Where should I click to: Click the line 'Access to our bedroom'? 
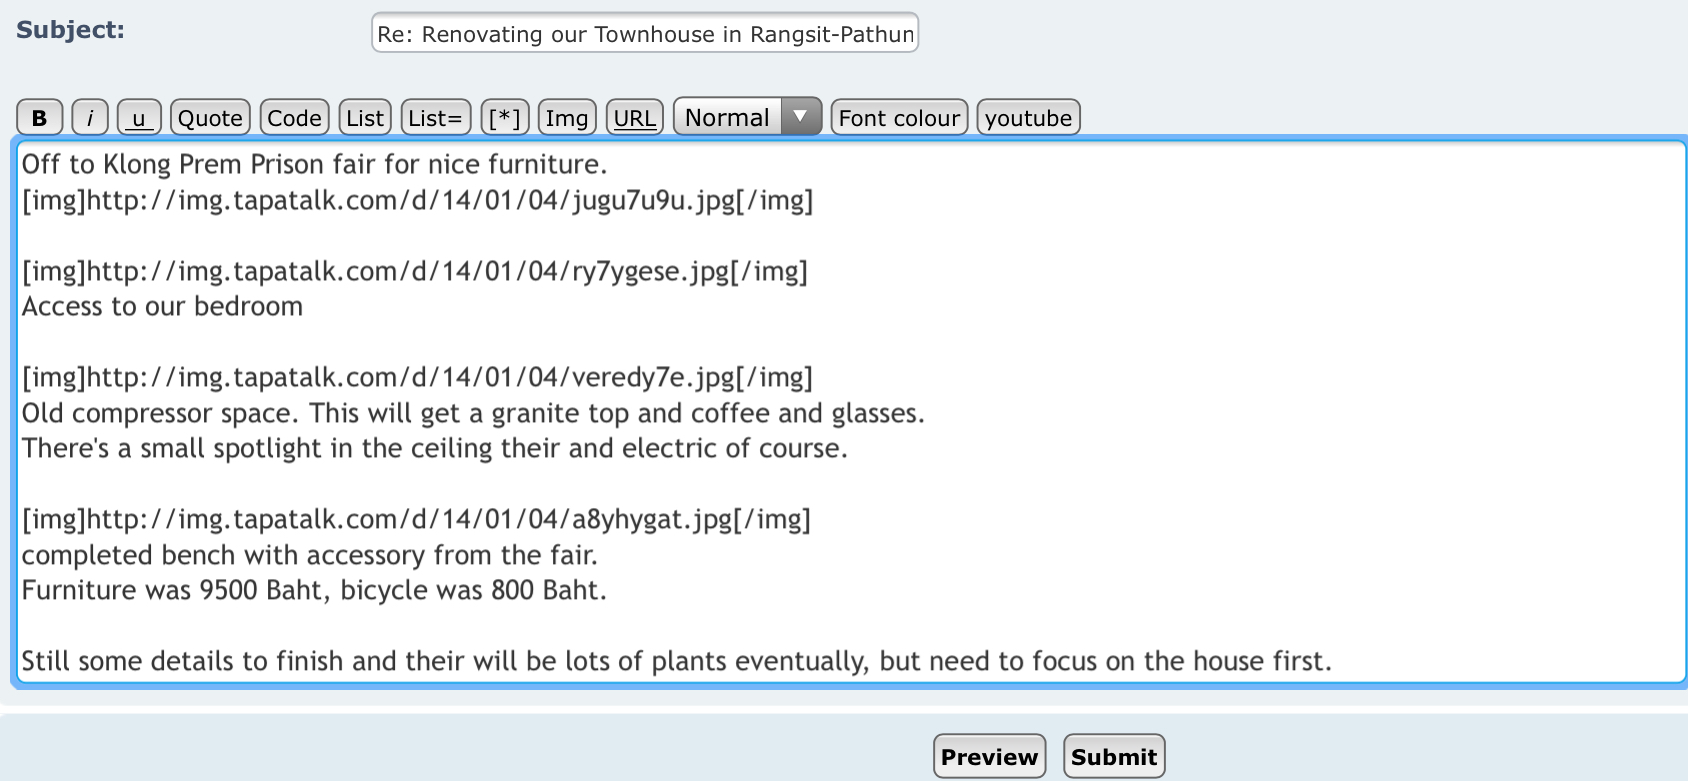pyautogui.click(x=162, y=307)
